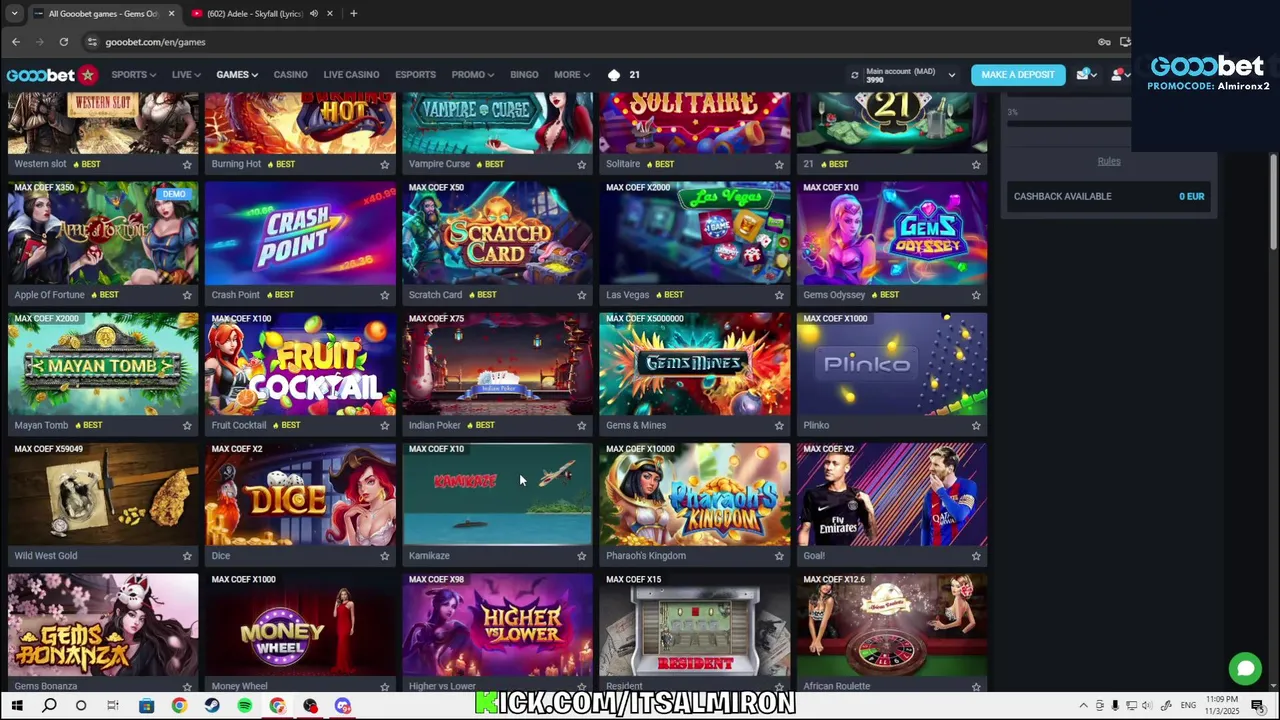Click the star icon for Fruit Cocktail
The height and width of the screenshot is (720, 1280).
(x=384, y=426)
